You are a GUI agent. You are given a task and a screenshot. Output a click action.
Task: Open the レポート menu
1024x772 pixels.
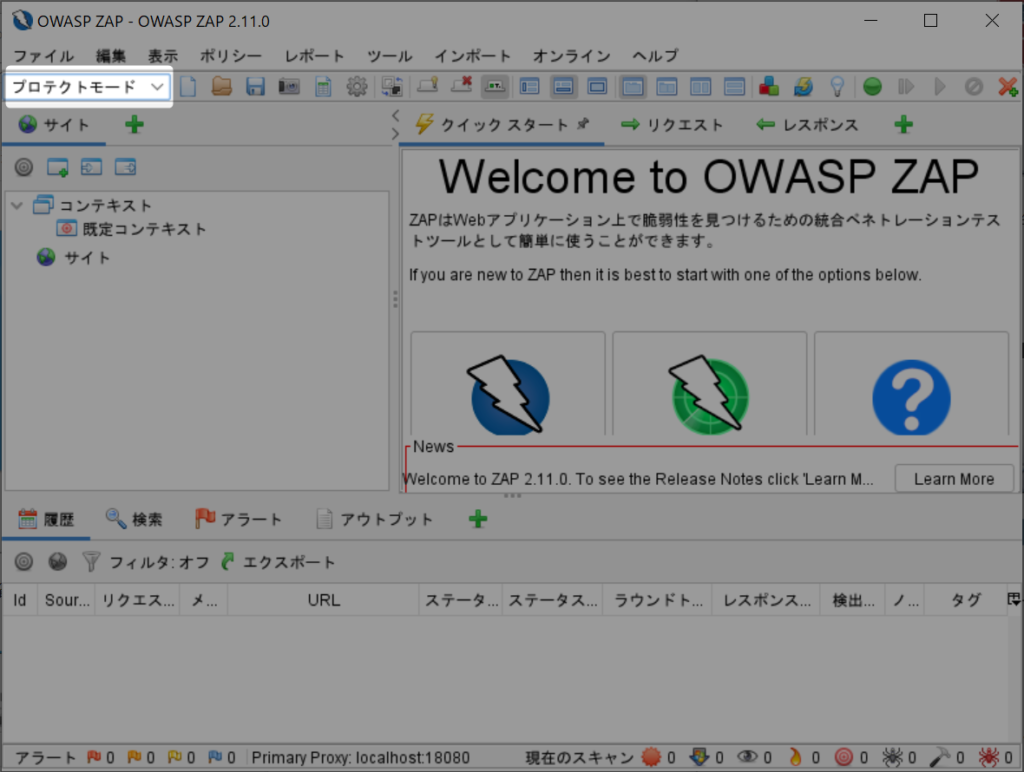(x=314, y=56)
